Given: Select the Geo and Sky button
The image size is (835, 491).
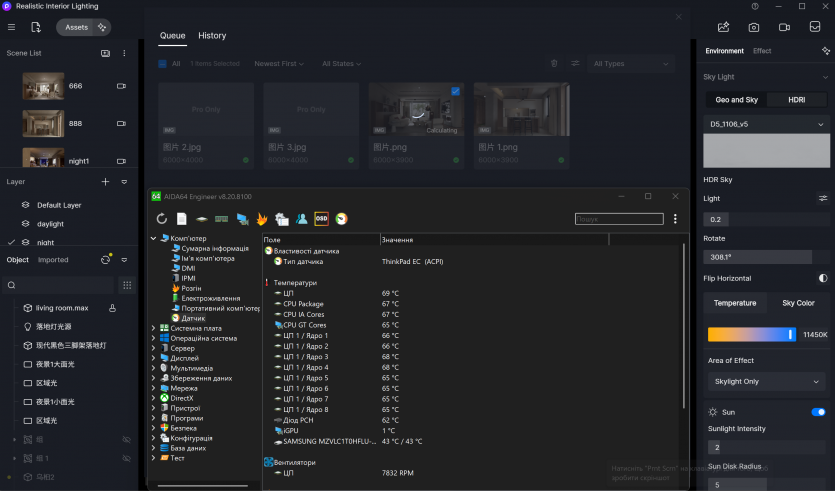Looking at the screenshot, I should coord(736,100).
